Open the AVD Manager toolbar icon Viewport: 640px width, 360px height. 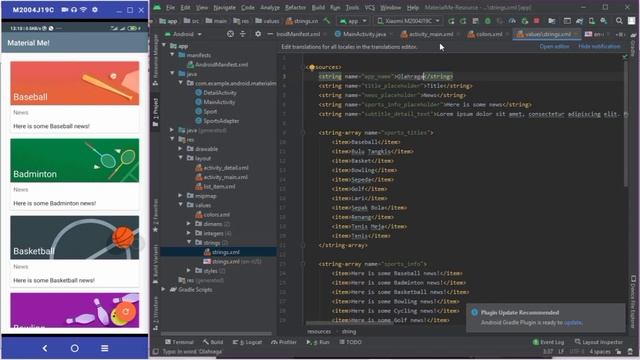[591, 20]
